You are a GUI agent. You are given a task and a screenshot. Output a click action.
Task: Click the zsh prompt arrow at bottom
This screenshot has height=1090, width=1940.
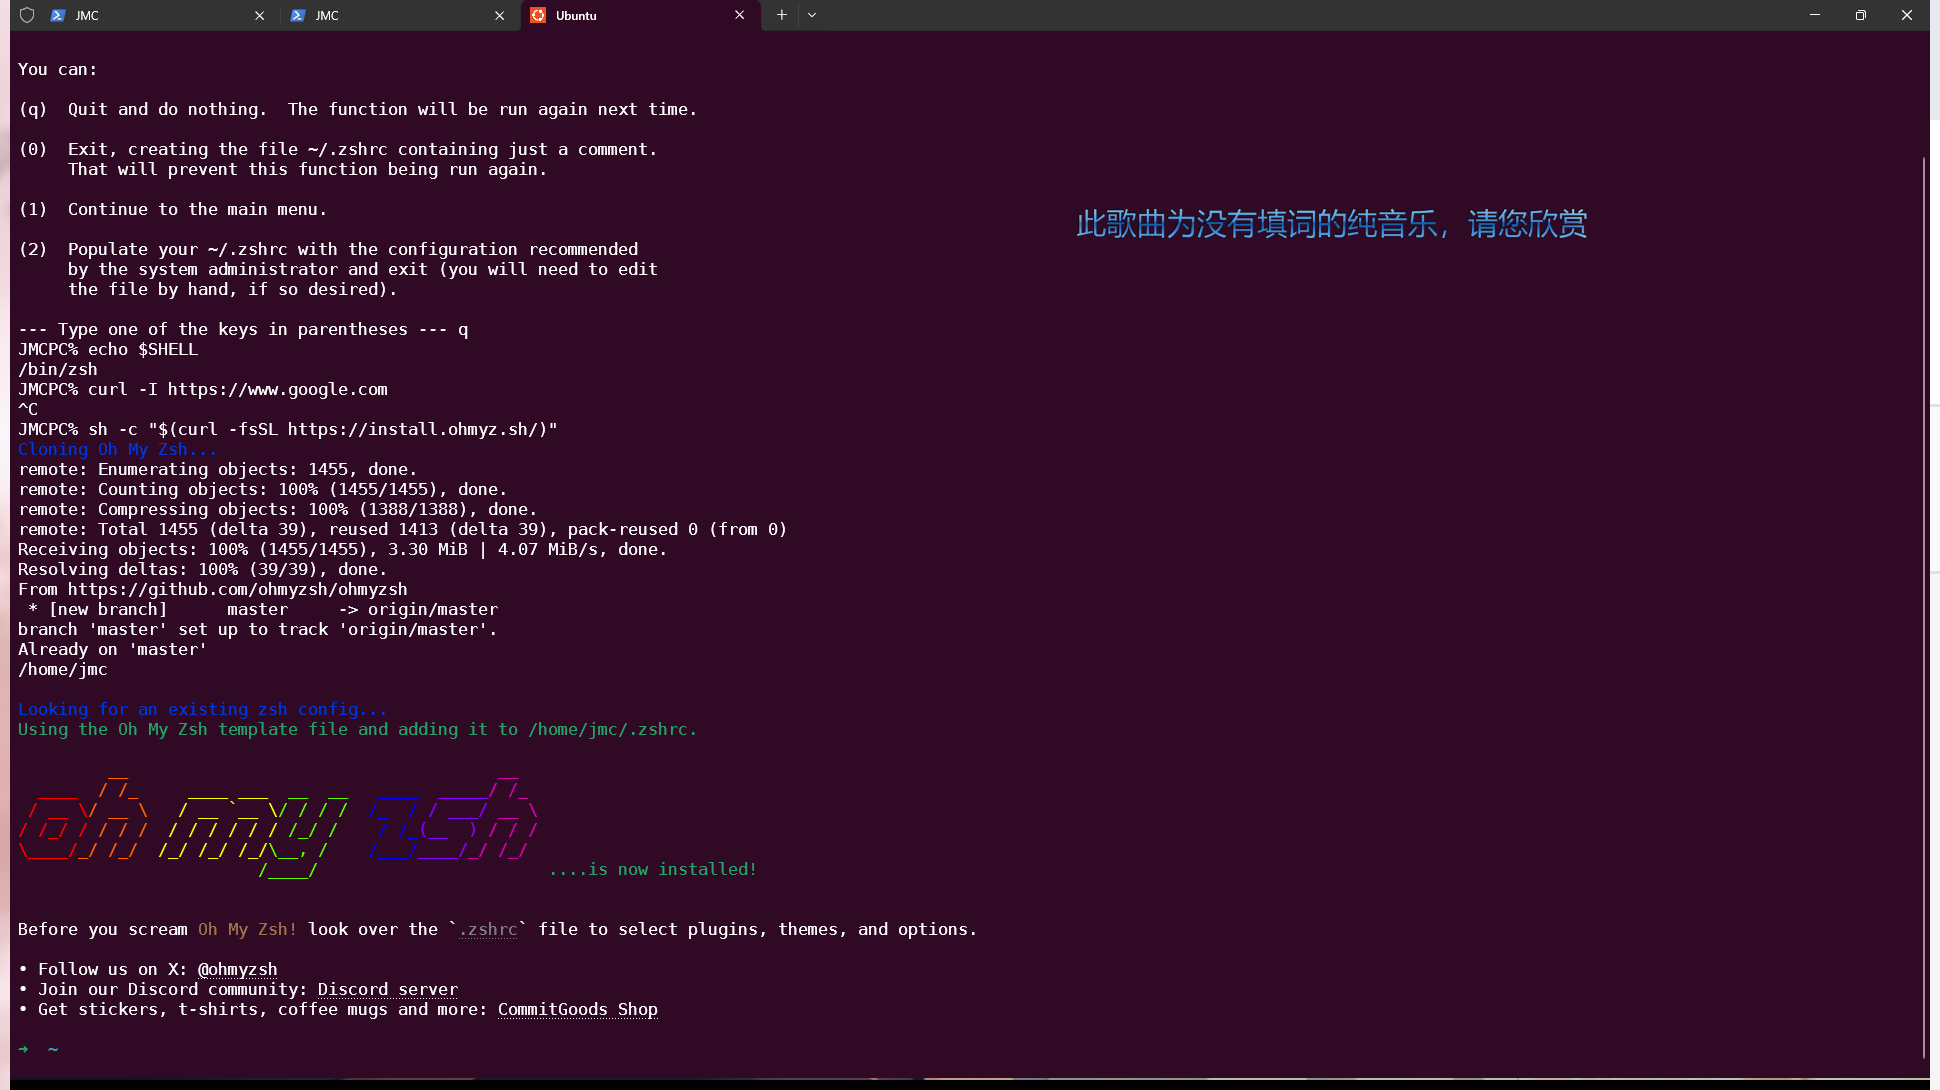click(x=23, y=1049)
